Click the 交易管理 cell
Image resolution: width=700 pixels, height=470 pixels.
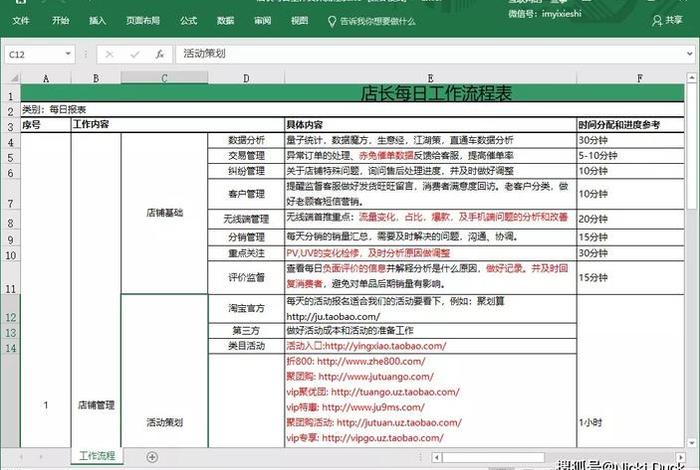[246, 156]
